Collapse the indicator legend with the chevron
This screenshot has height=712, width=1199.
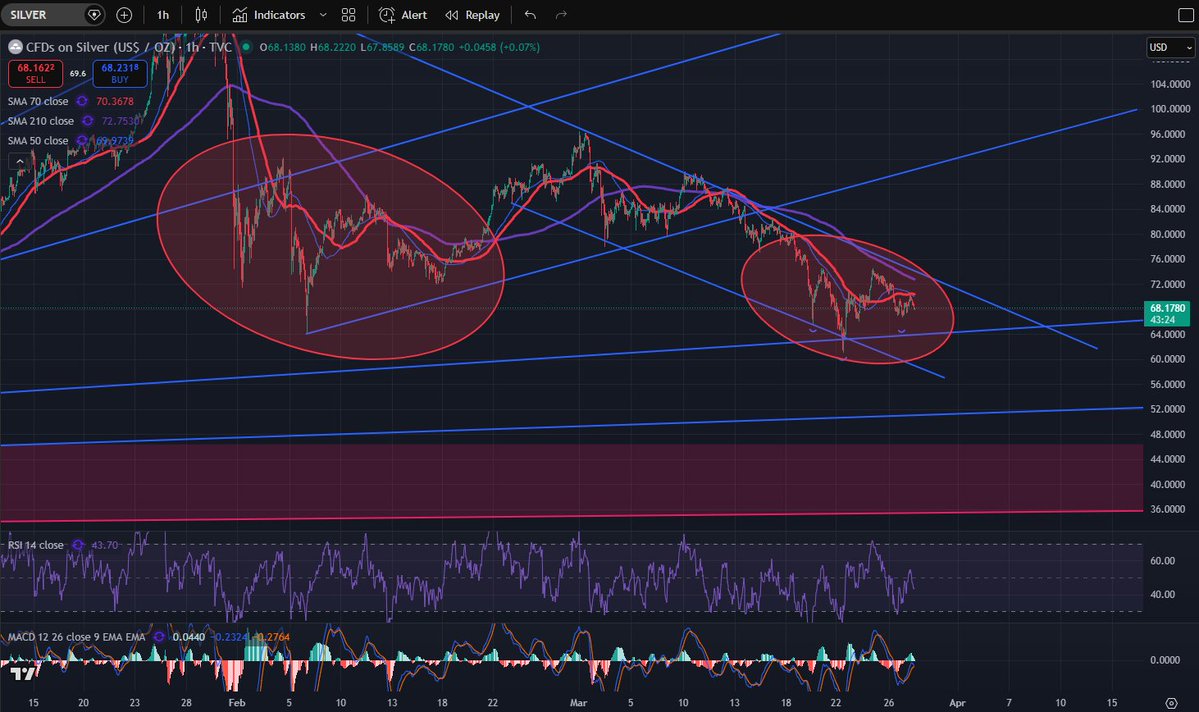click(x=20, y=161)
